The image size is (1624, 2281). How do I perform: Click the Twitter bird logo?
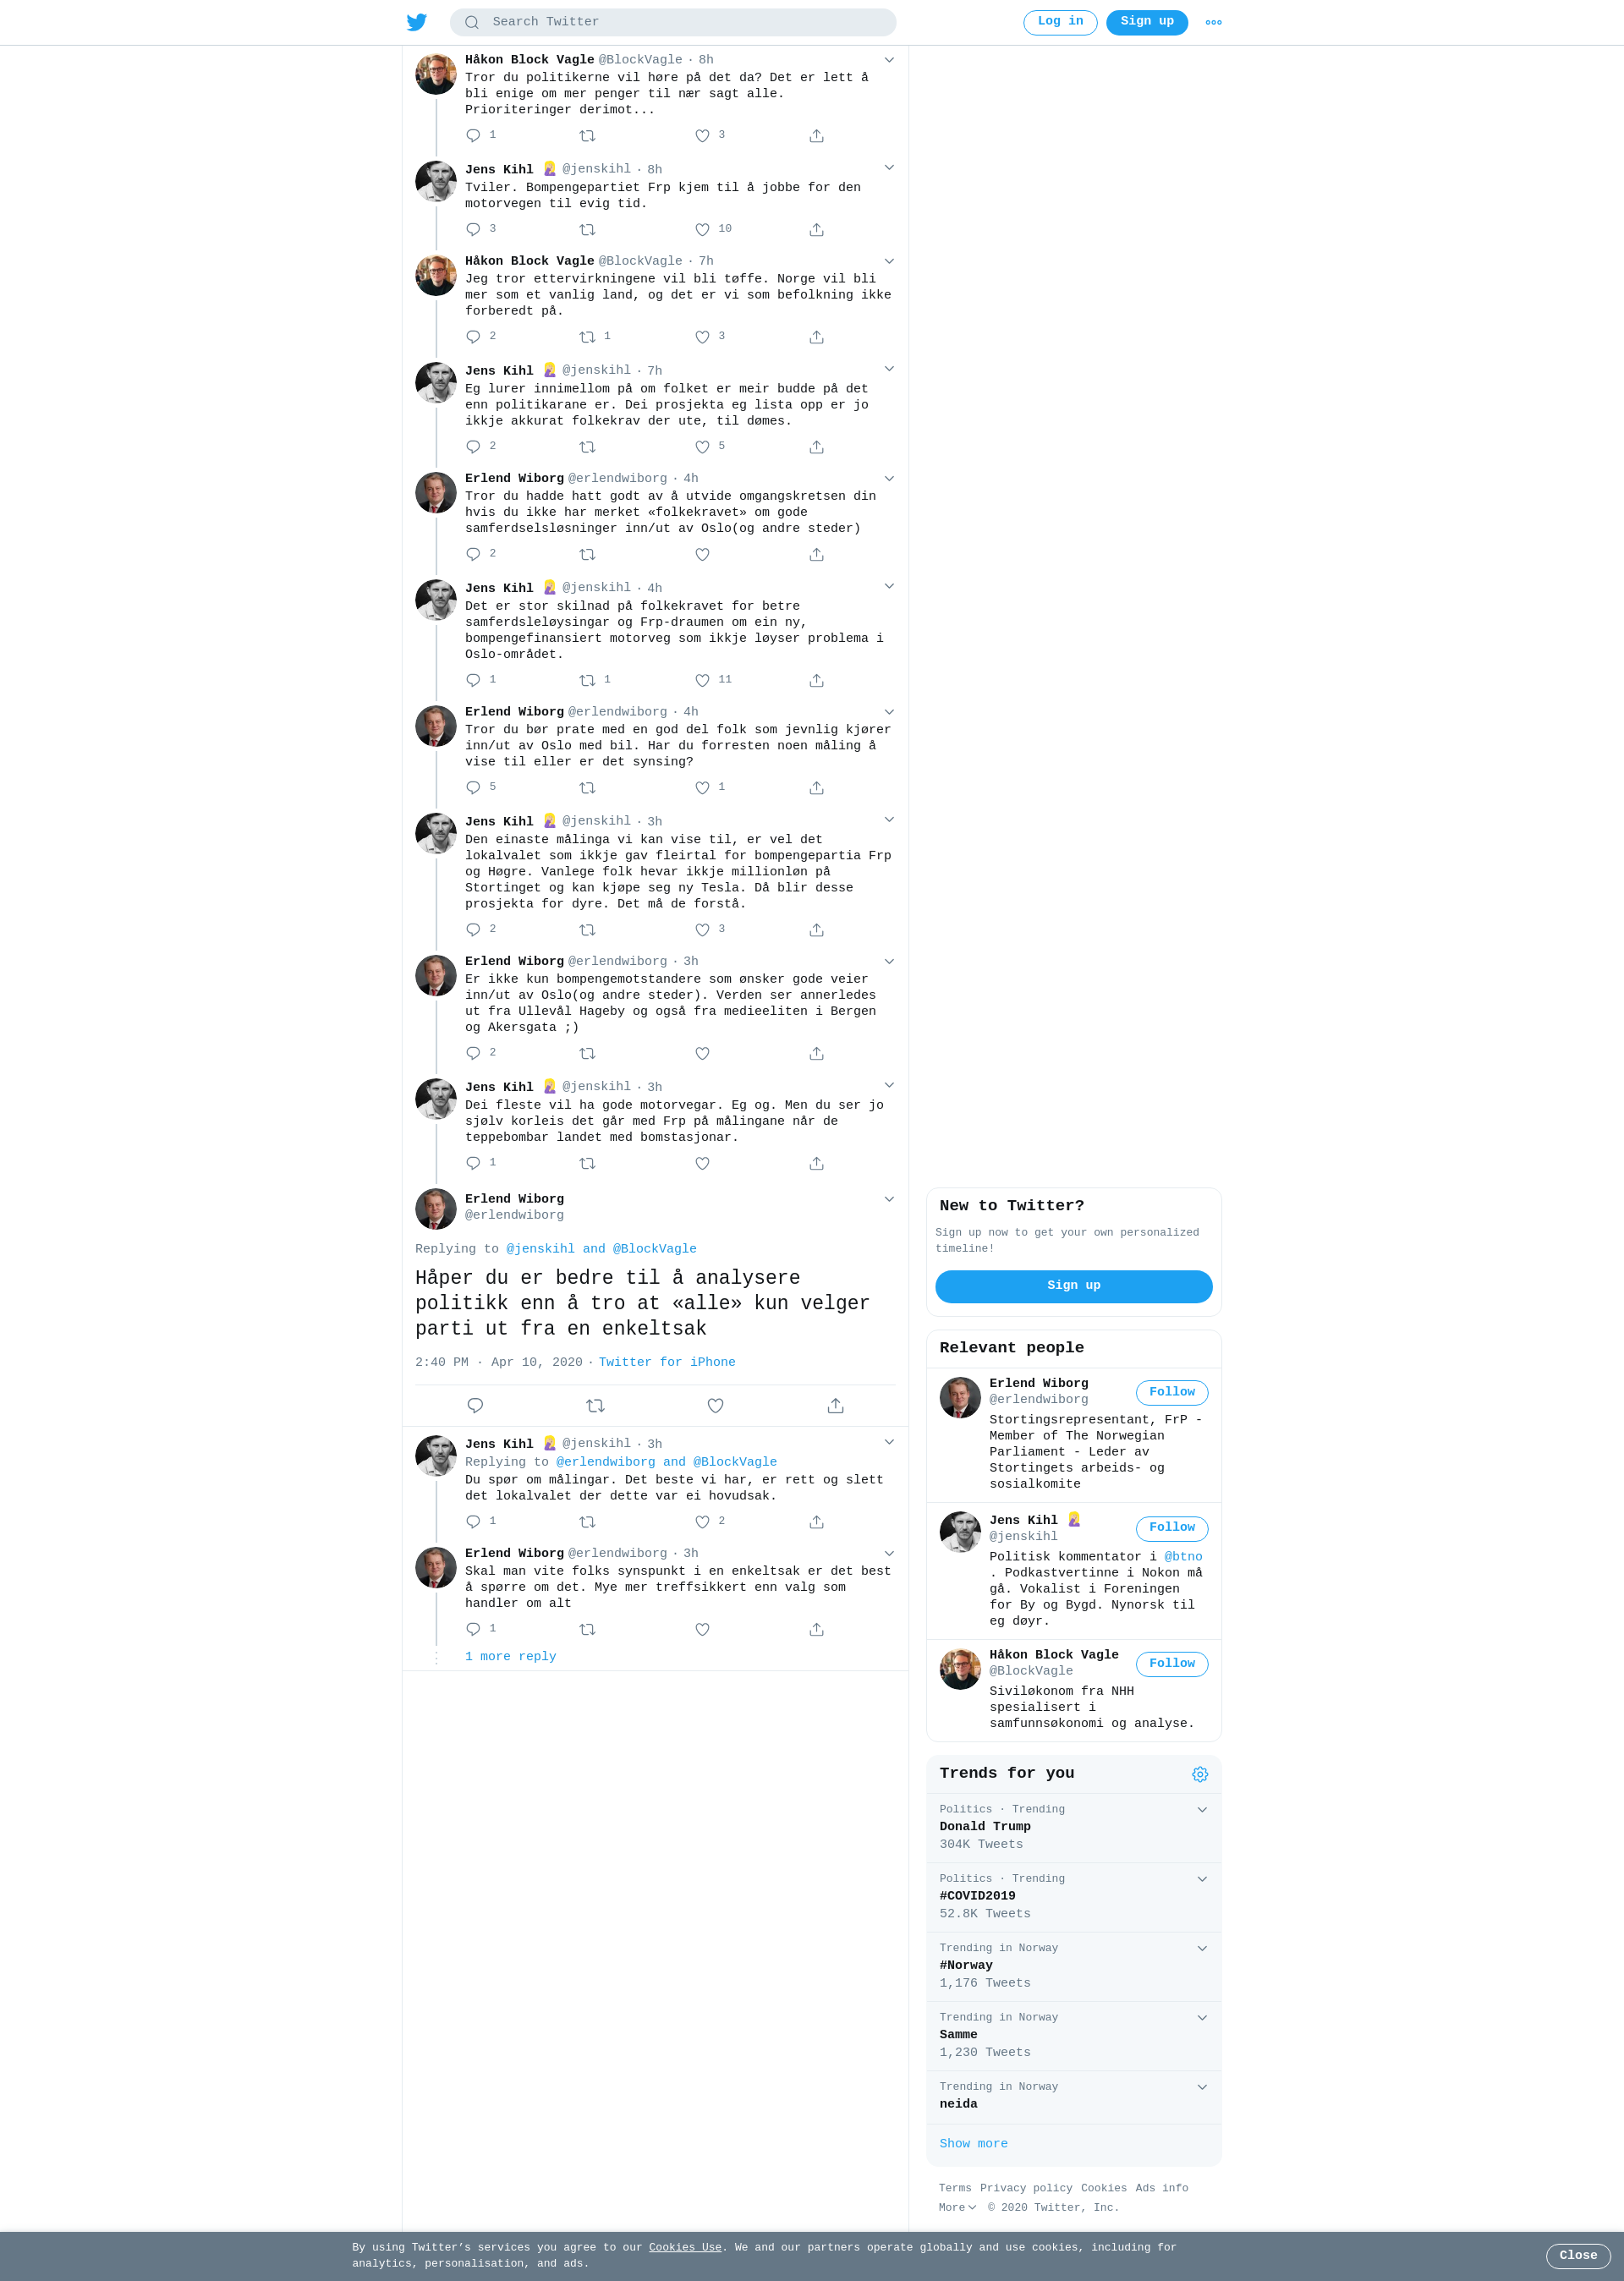[417, 22]
